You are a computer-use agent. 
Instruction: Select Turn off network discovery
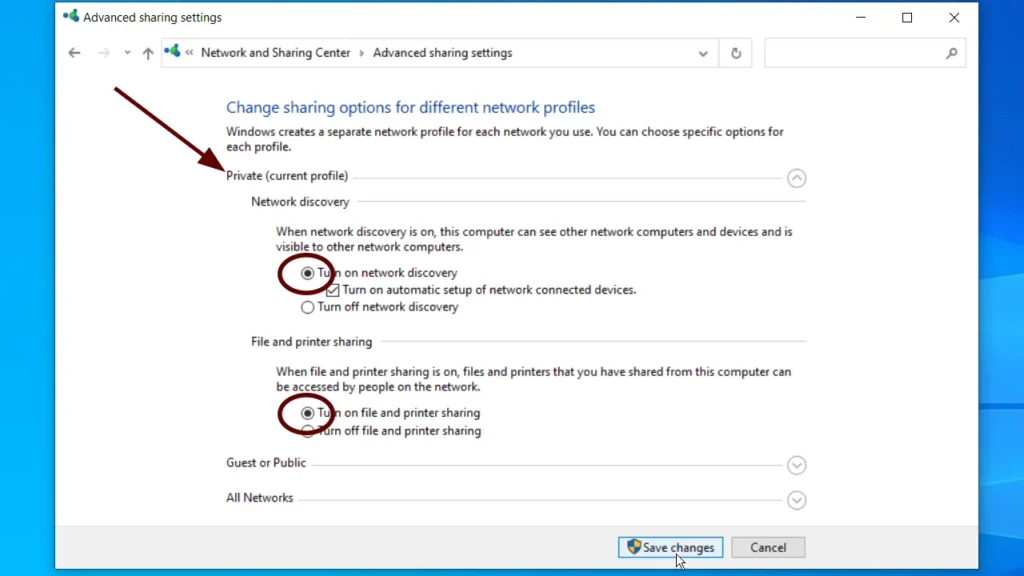(308, 307)
